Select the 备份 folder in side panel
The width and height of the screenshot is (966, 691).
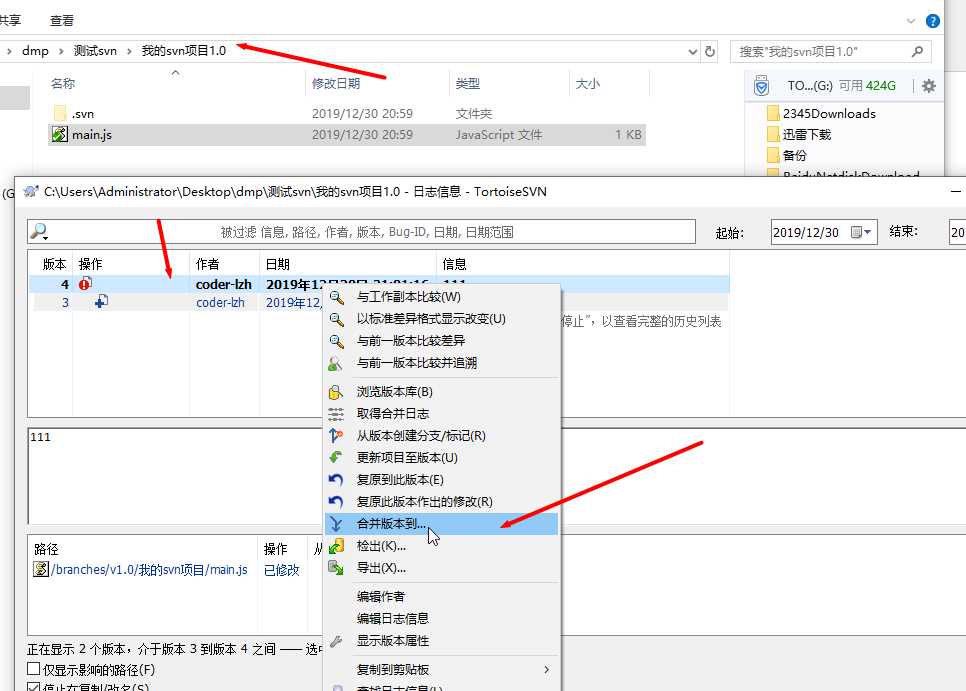[794, 155]
